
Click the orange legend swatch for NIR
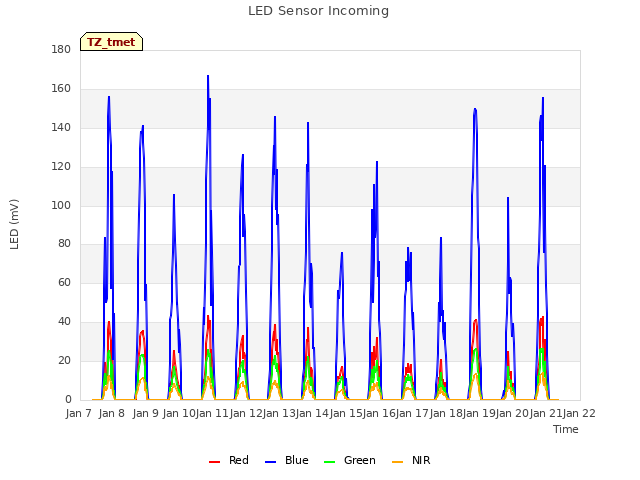click(397, 462)
